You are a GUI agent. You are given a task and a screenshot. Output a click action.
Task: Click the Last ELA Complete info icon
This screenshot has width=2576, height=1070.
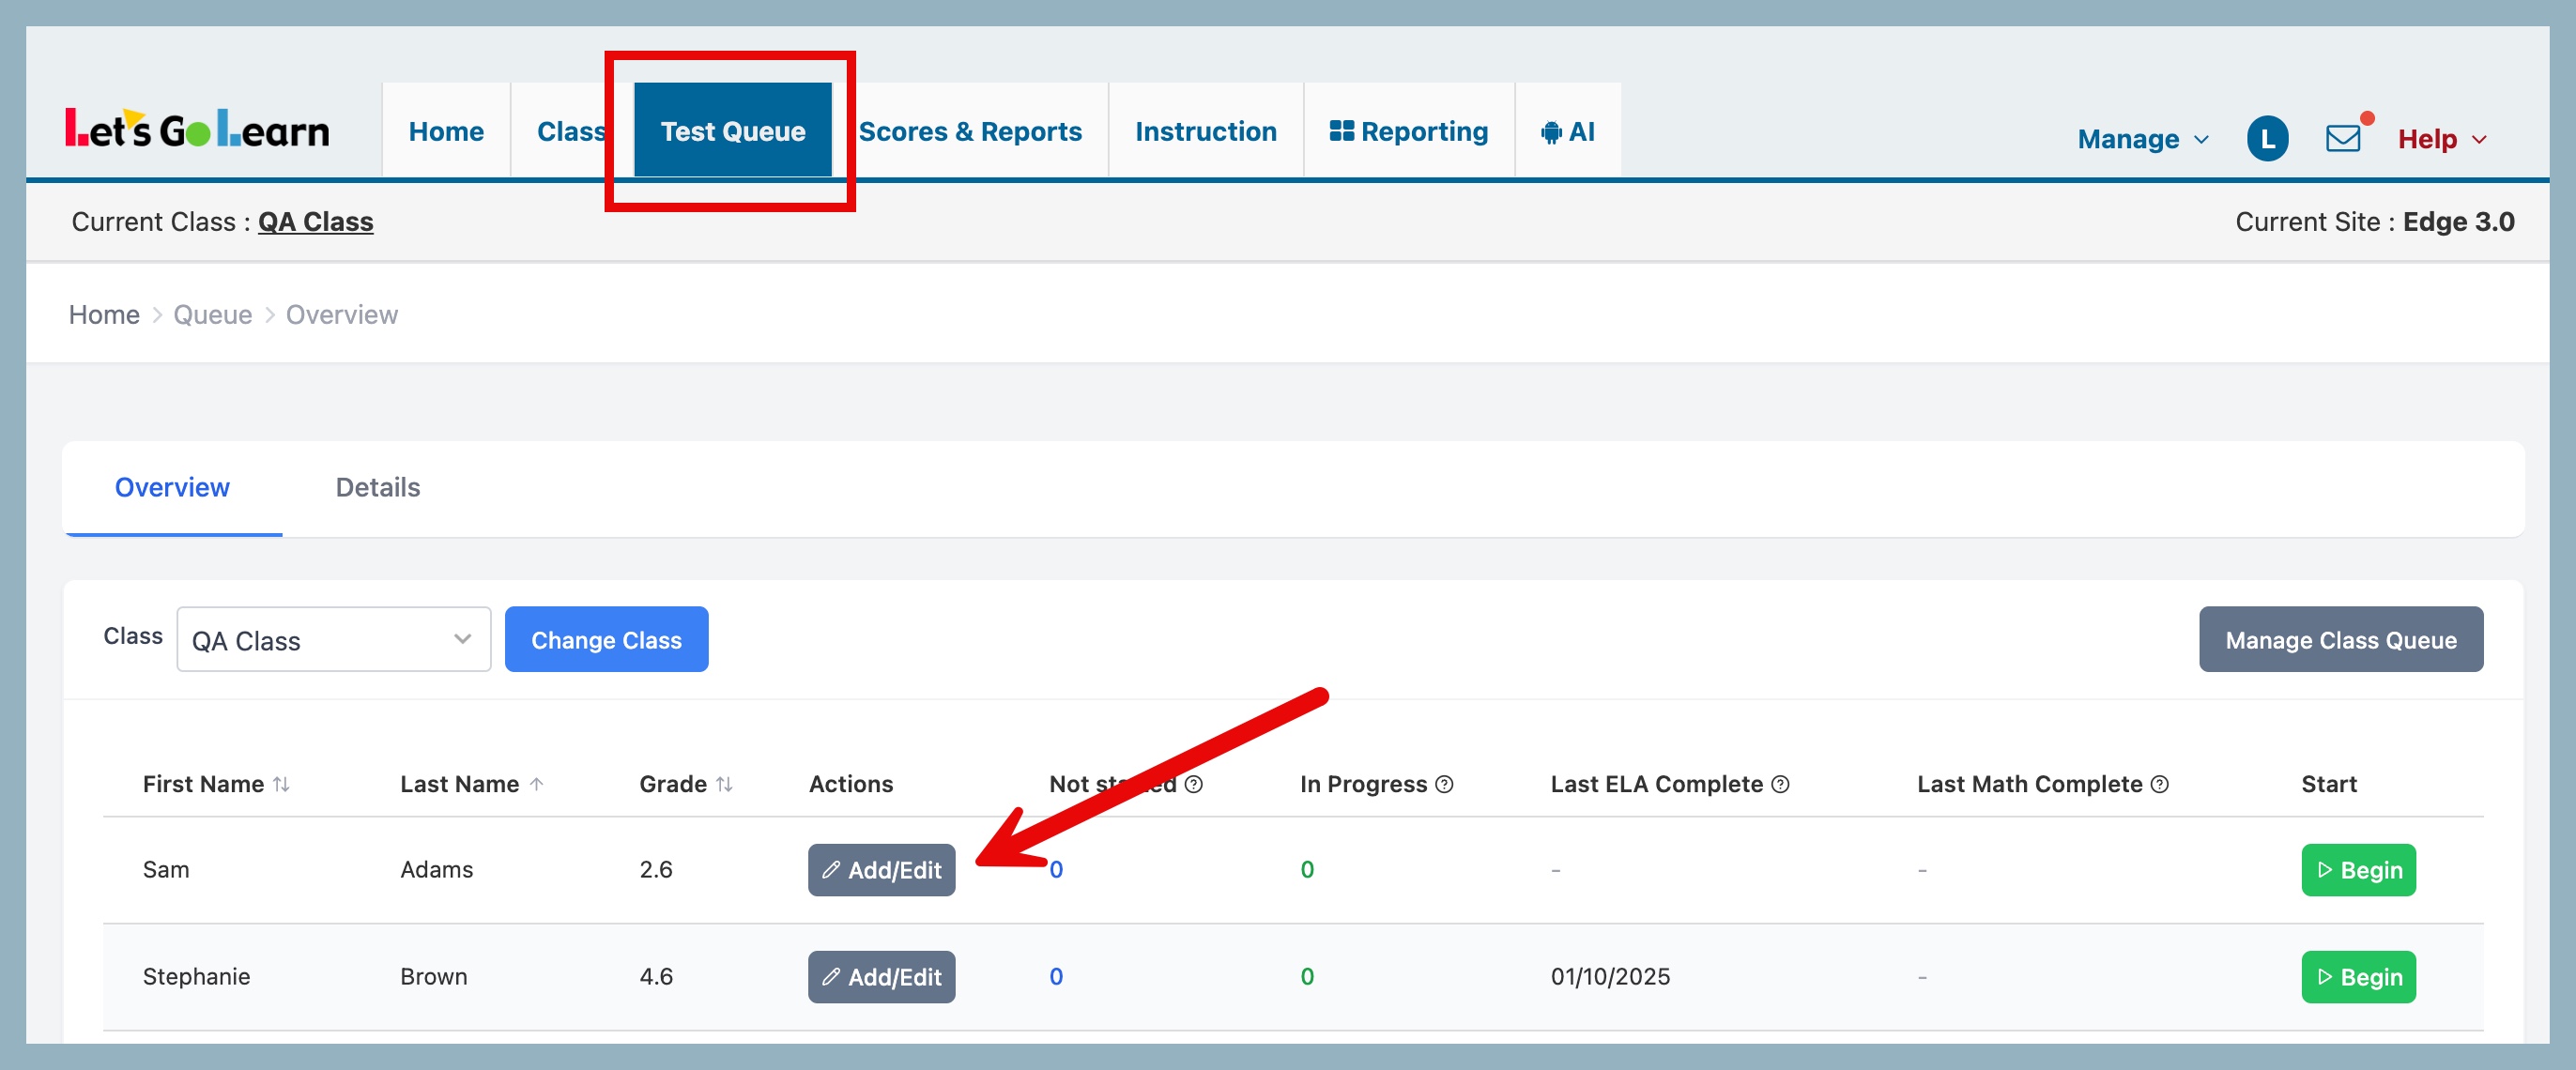point(1779,784)
